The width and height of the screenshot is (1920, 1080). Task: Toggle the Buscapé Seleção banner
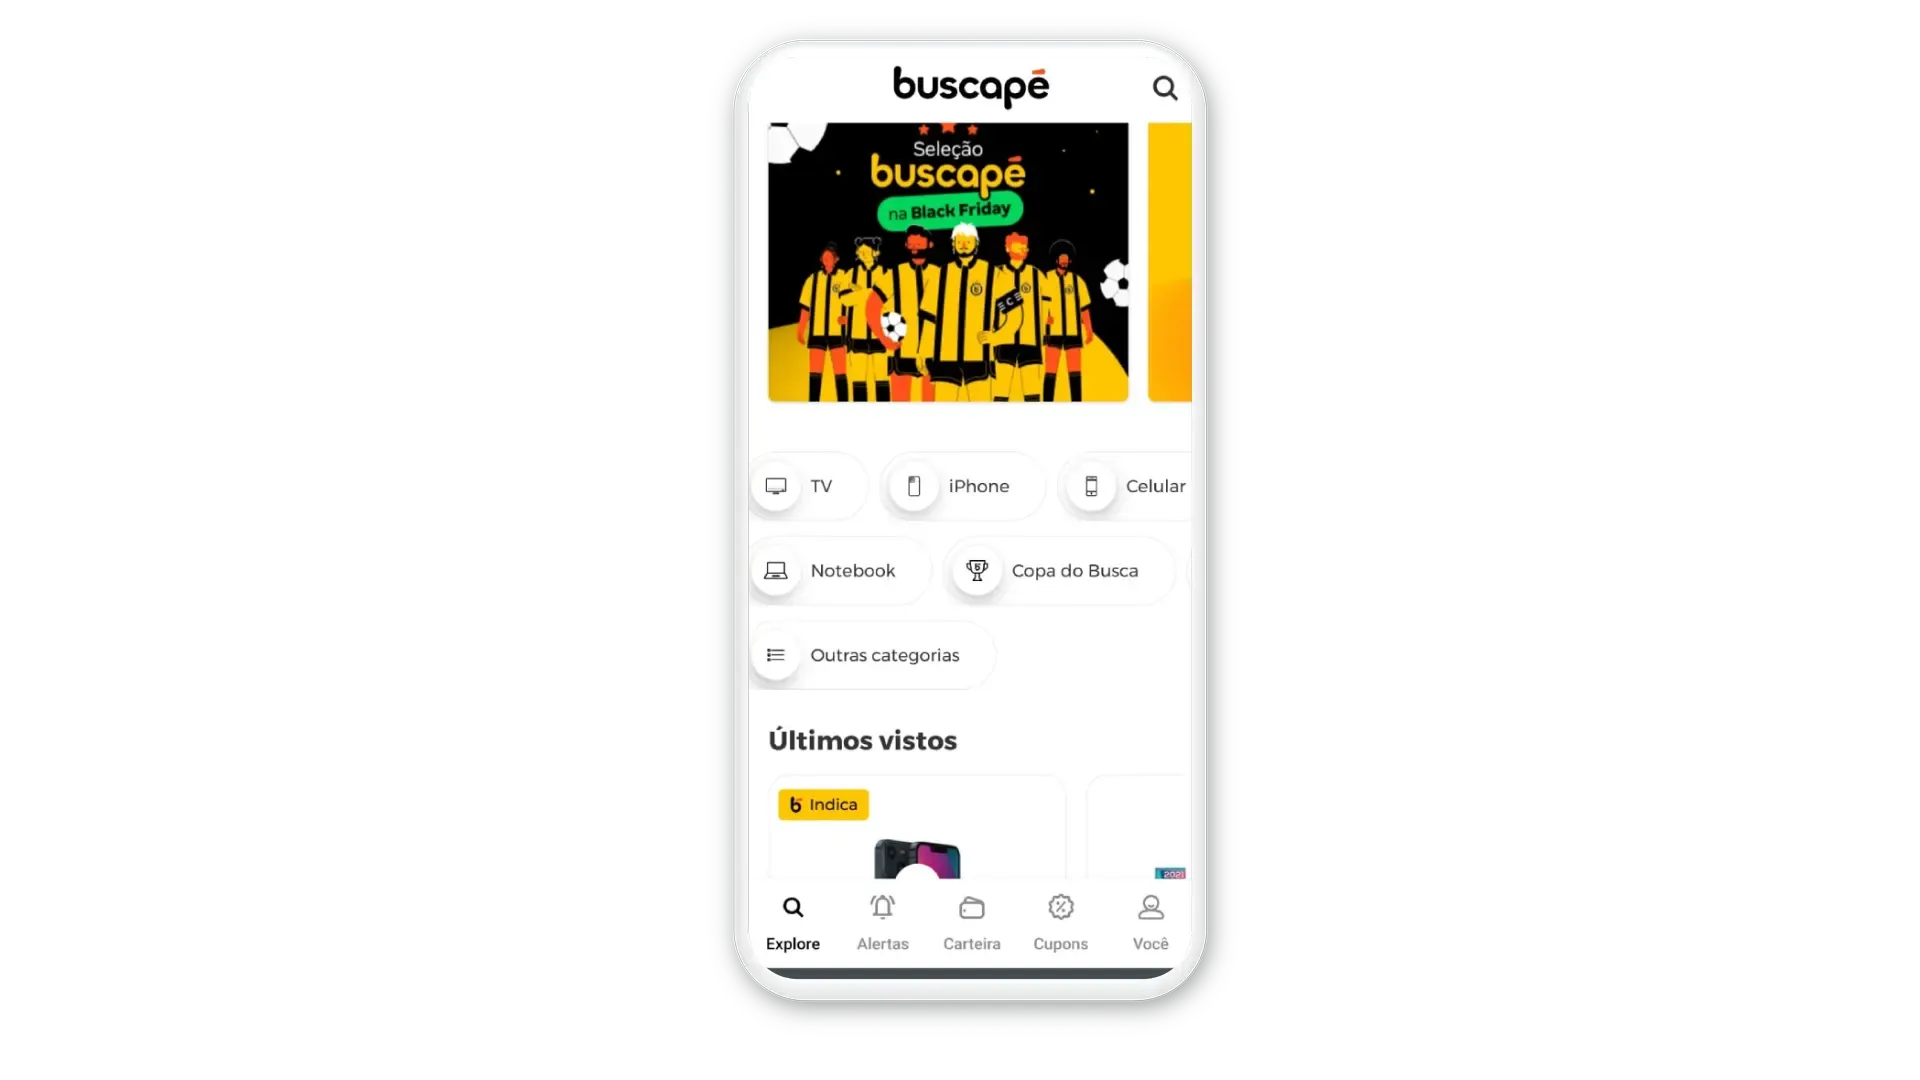(x=947, y=261)
